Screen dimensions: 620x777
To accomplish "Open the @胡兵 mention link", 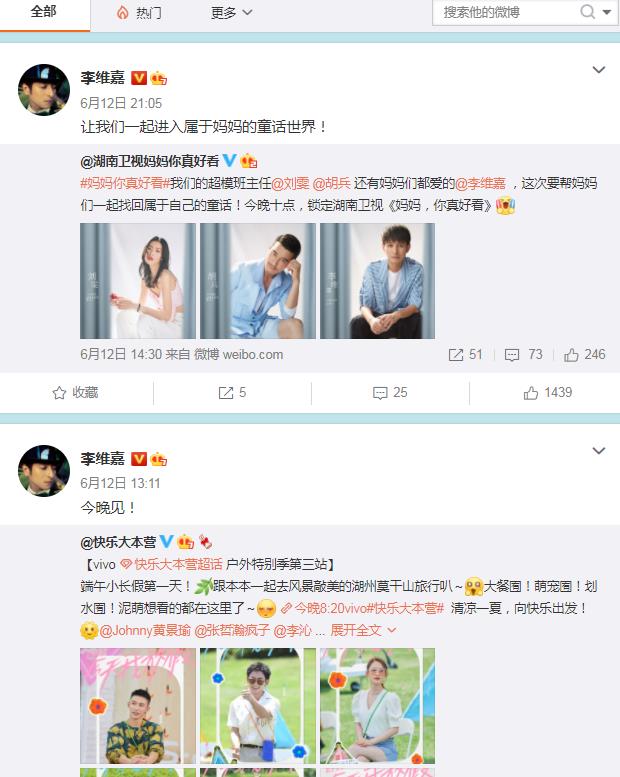I will tap(332, 183).
